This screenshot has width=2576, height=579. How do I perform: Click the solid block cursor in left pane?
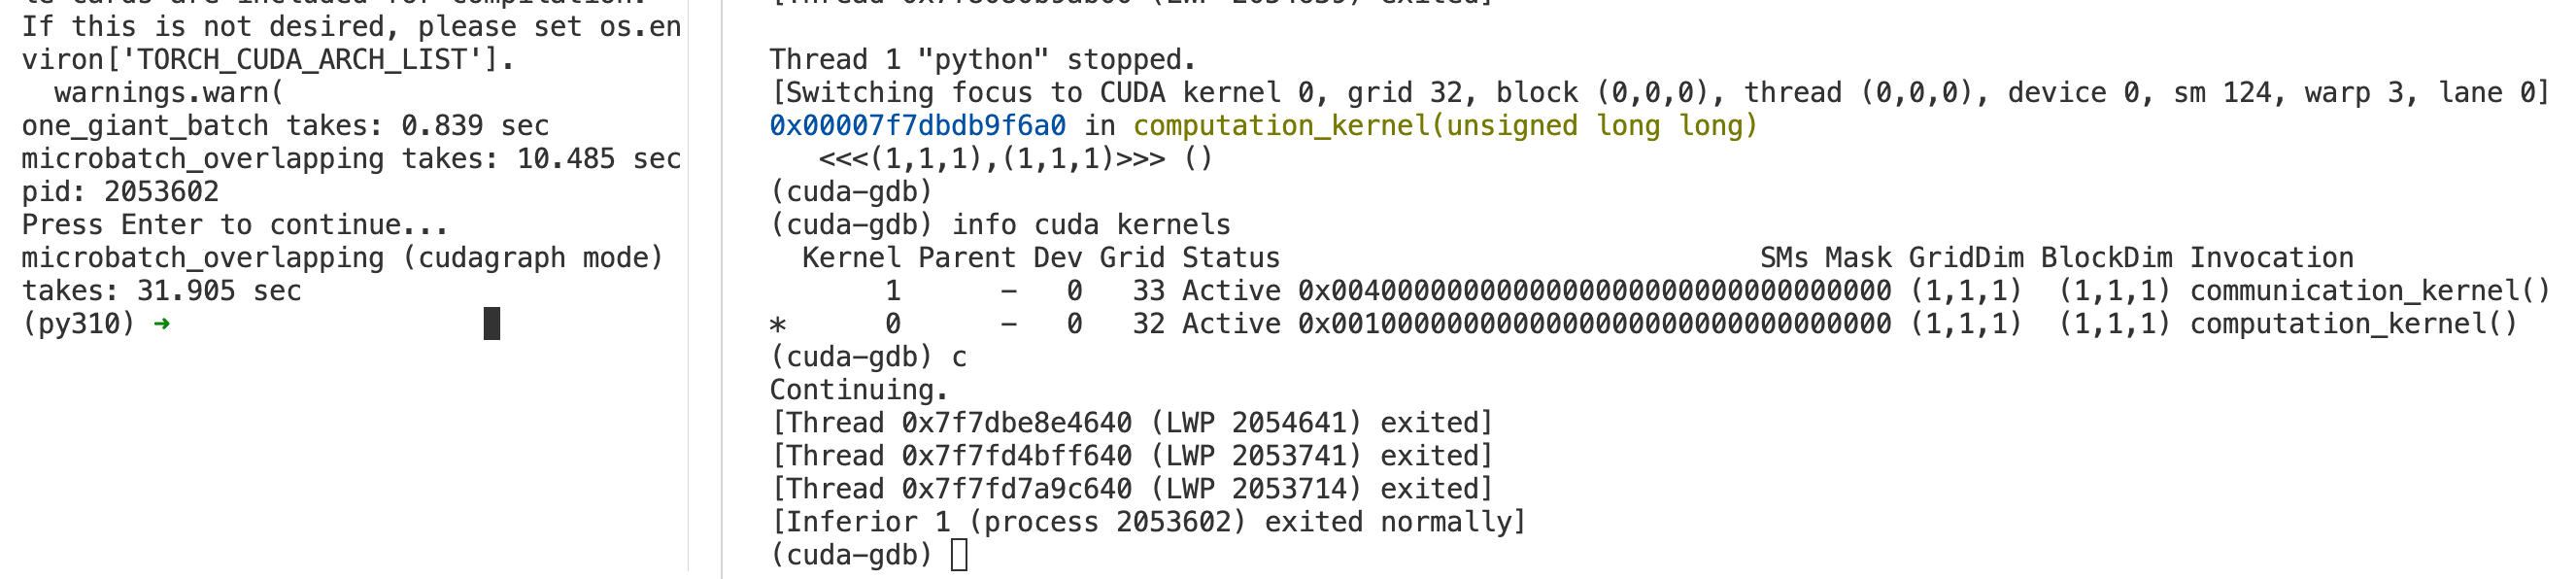pyautogui.click(x=491, y=324)
